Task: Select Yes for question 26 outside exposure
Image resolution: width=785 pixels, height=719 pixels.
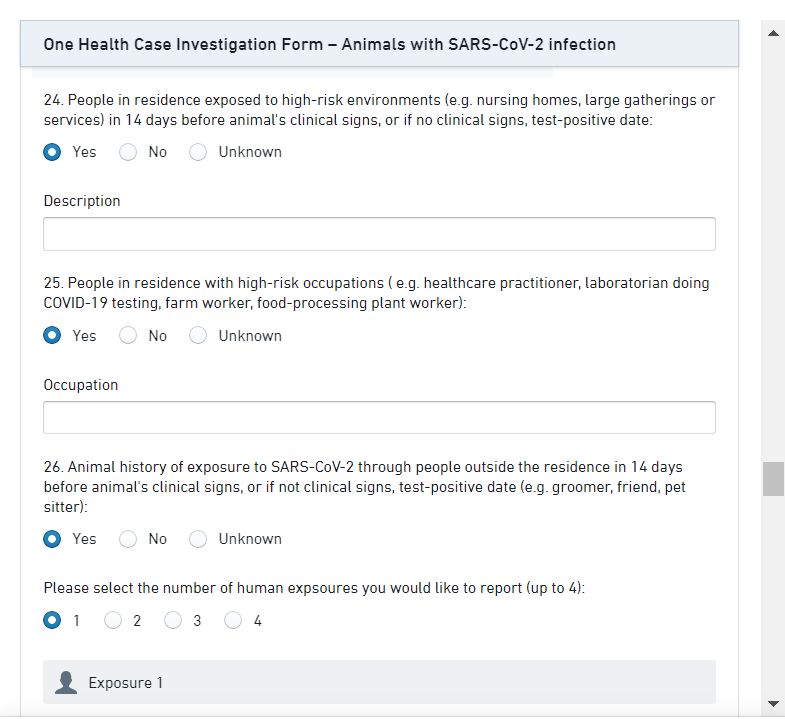Action: pos(52,539)
